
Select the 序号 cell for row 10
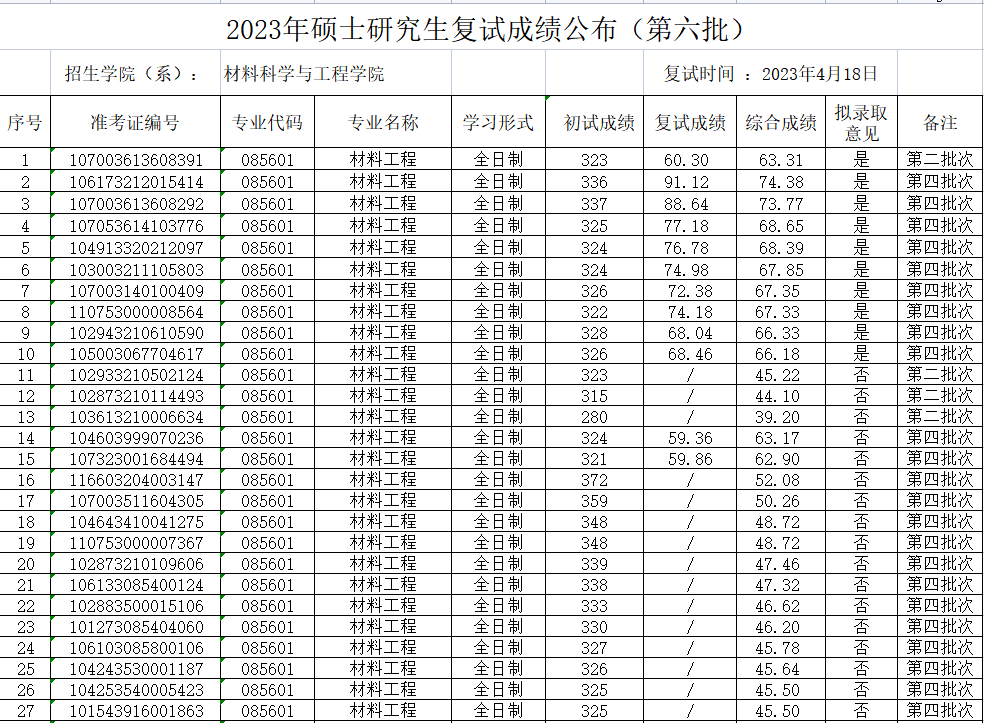(25, 354)
